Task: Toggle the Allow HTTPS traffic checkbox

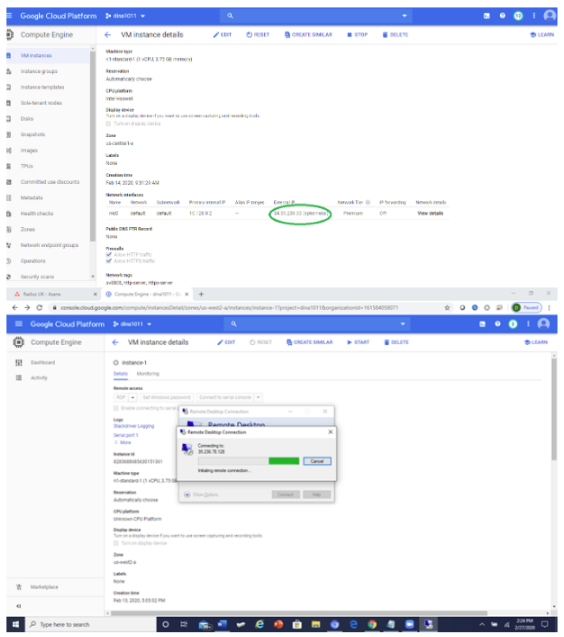Action: tap(108, 261)
